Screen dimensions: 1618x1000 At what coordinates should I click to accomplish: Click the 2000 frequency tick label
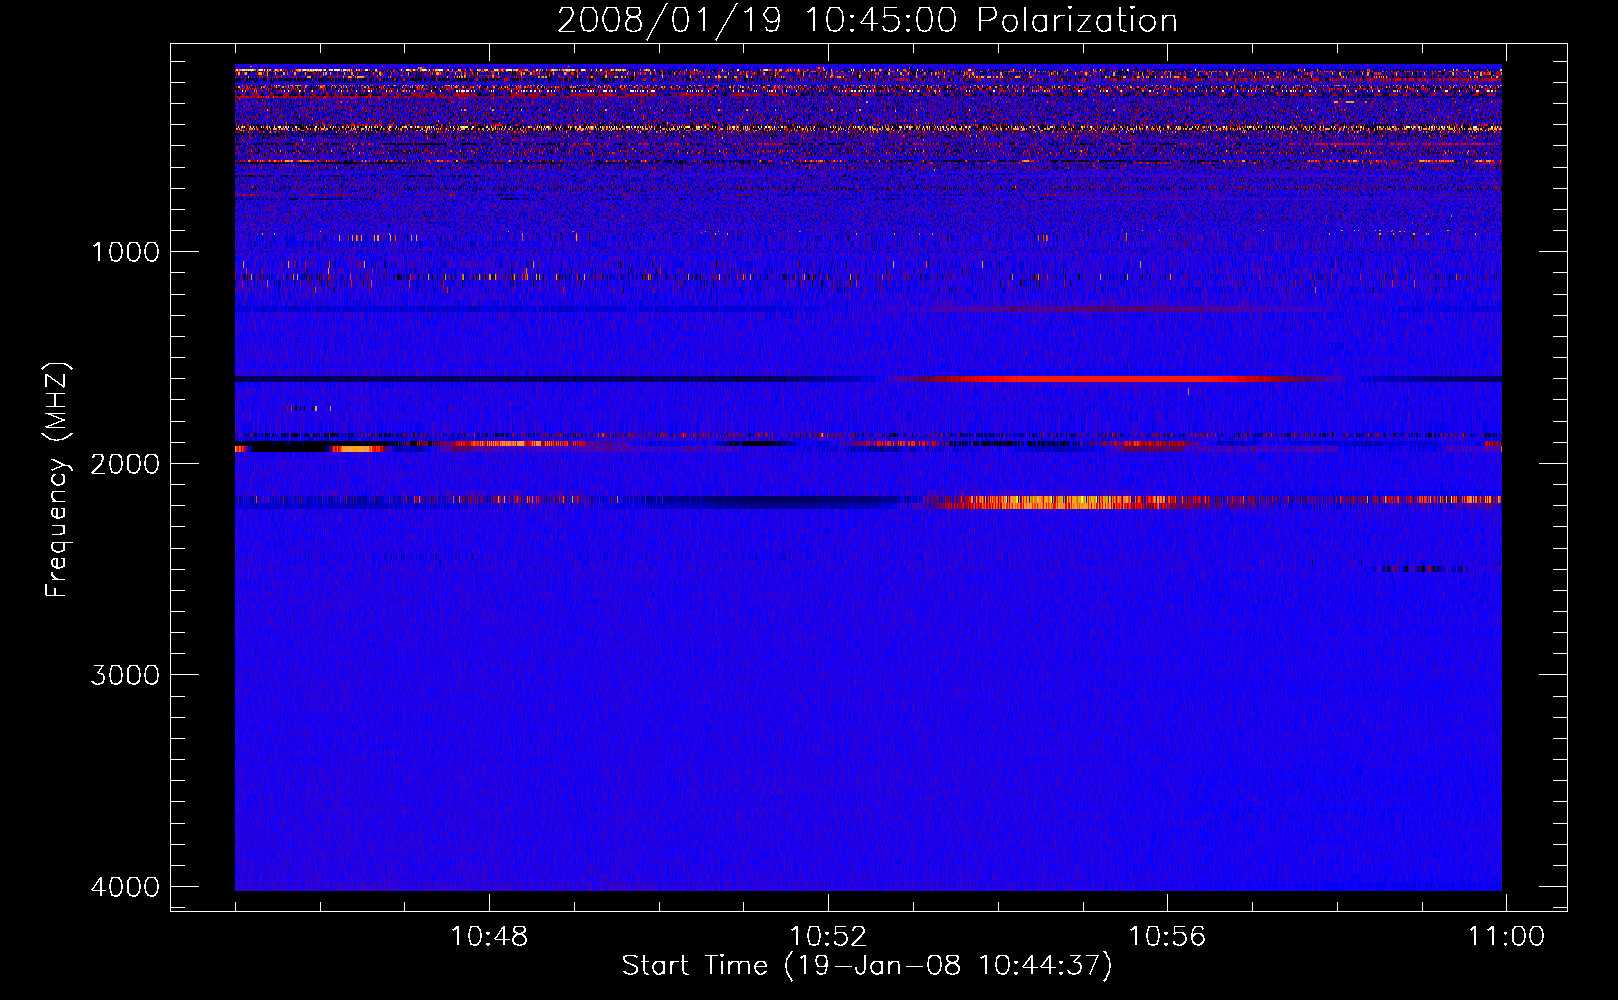pyautogui.click(x=125, y=463)
